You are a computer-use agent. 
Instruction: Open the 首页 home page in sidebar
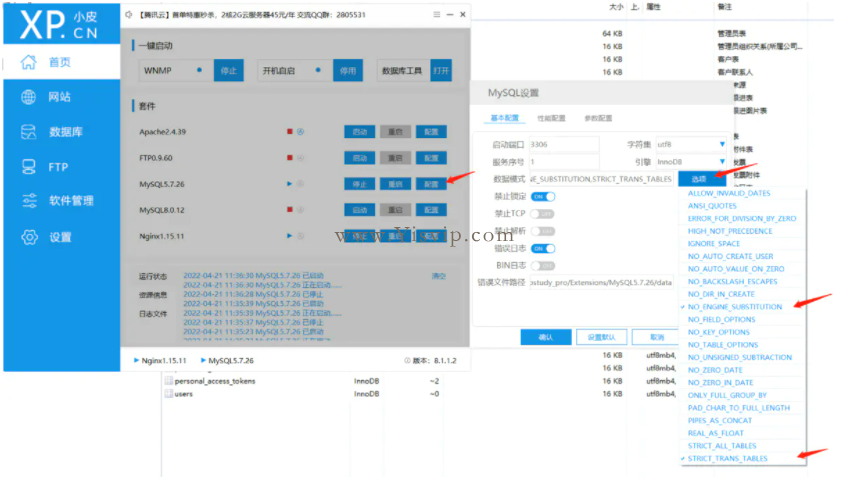62,62
